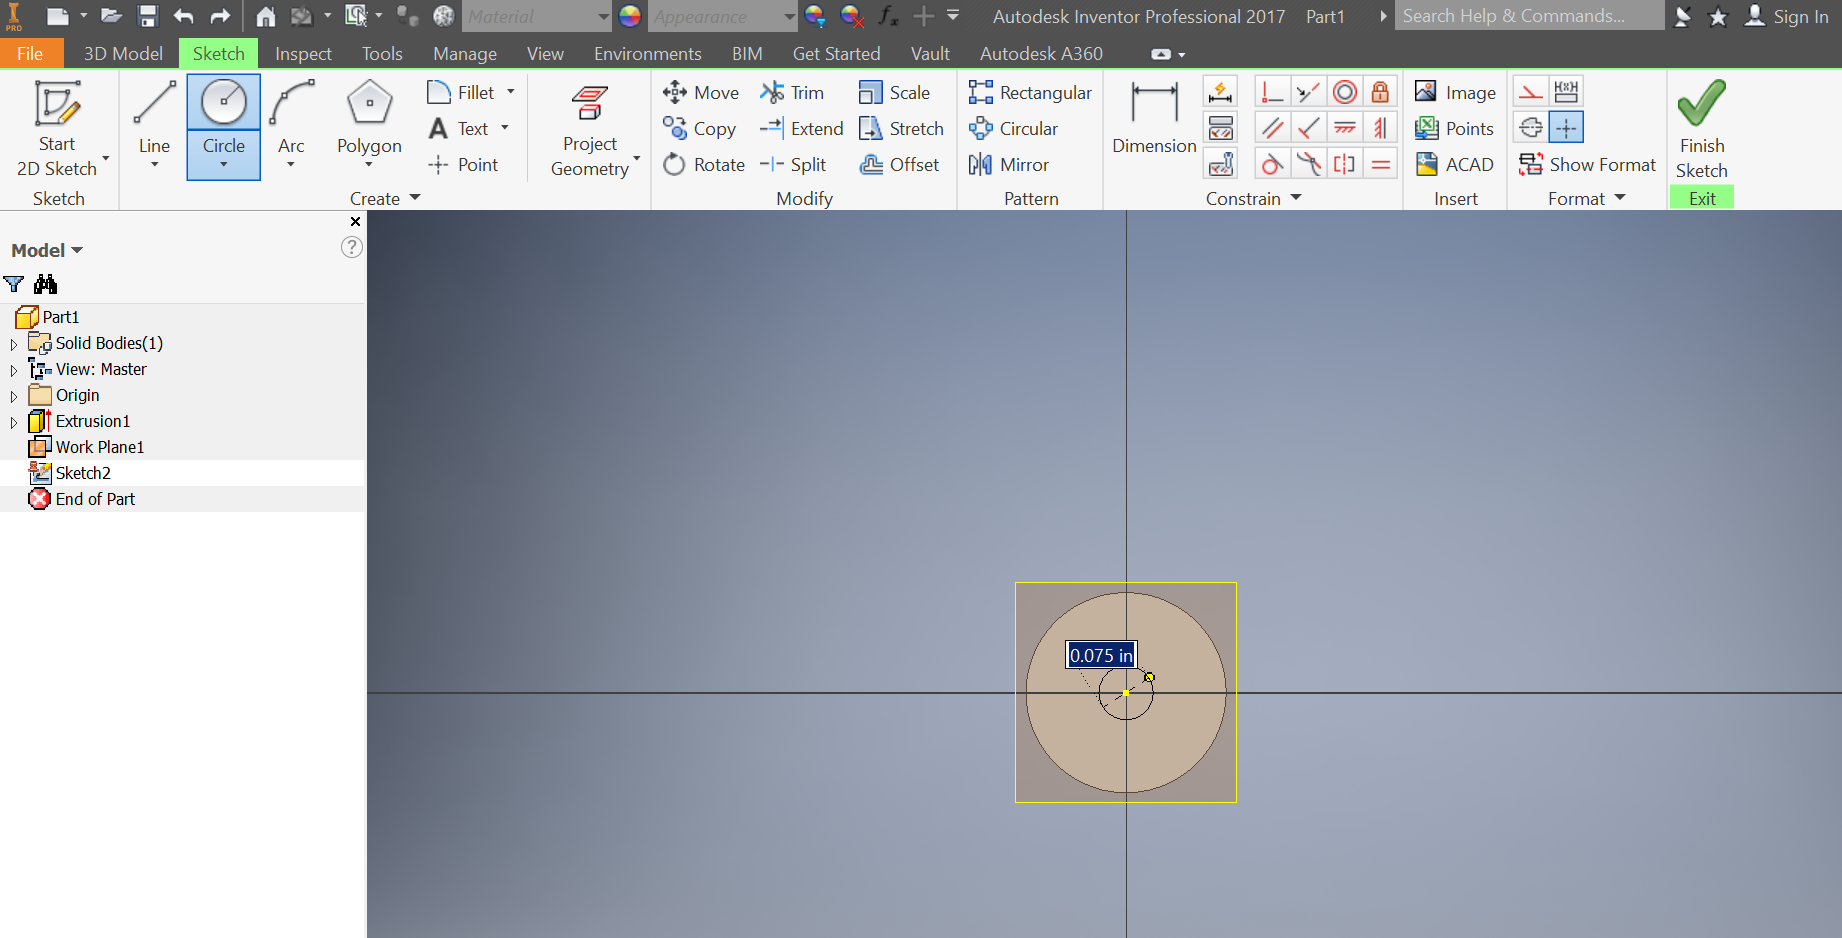Open the Circle tool dropdown arrow
This screenshot has width=1842, height=938.
tap(224, 166)
